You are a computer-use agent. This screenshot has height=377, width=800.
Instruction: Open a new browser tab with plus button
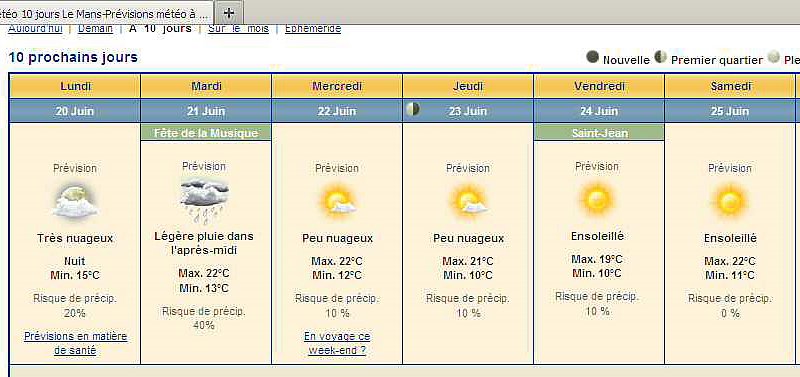point(230,12)
